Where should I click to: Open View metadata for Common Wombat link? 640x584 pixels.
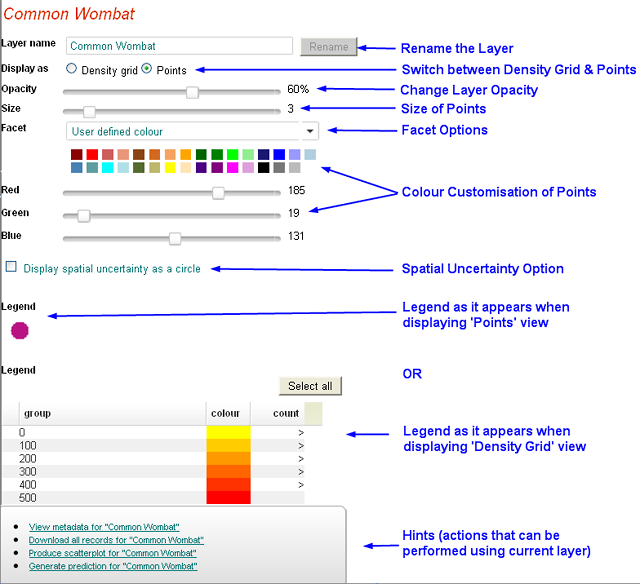[x=104, y=526]
